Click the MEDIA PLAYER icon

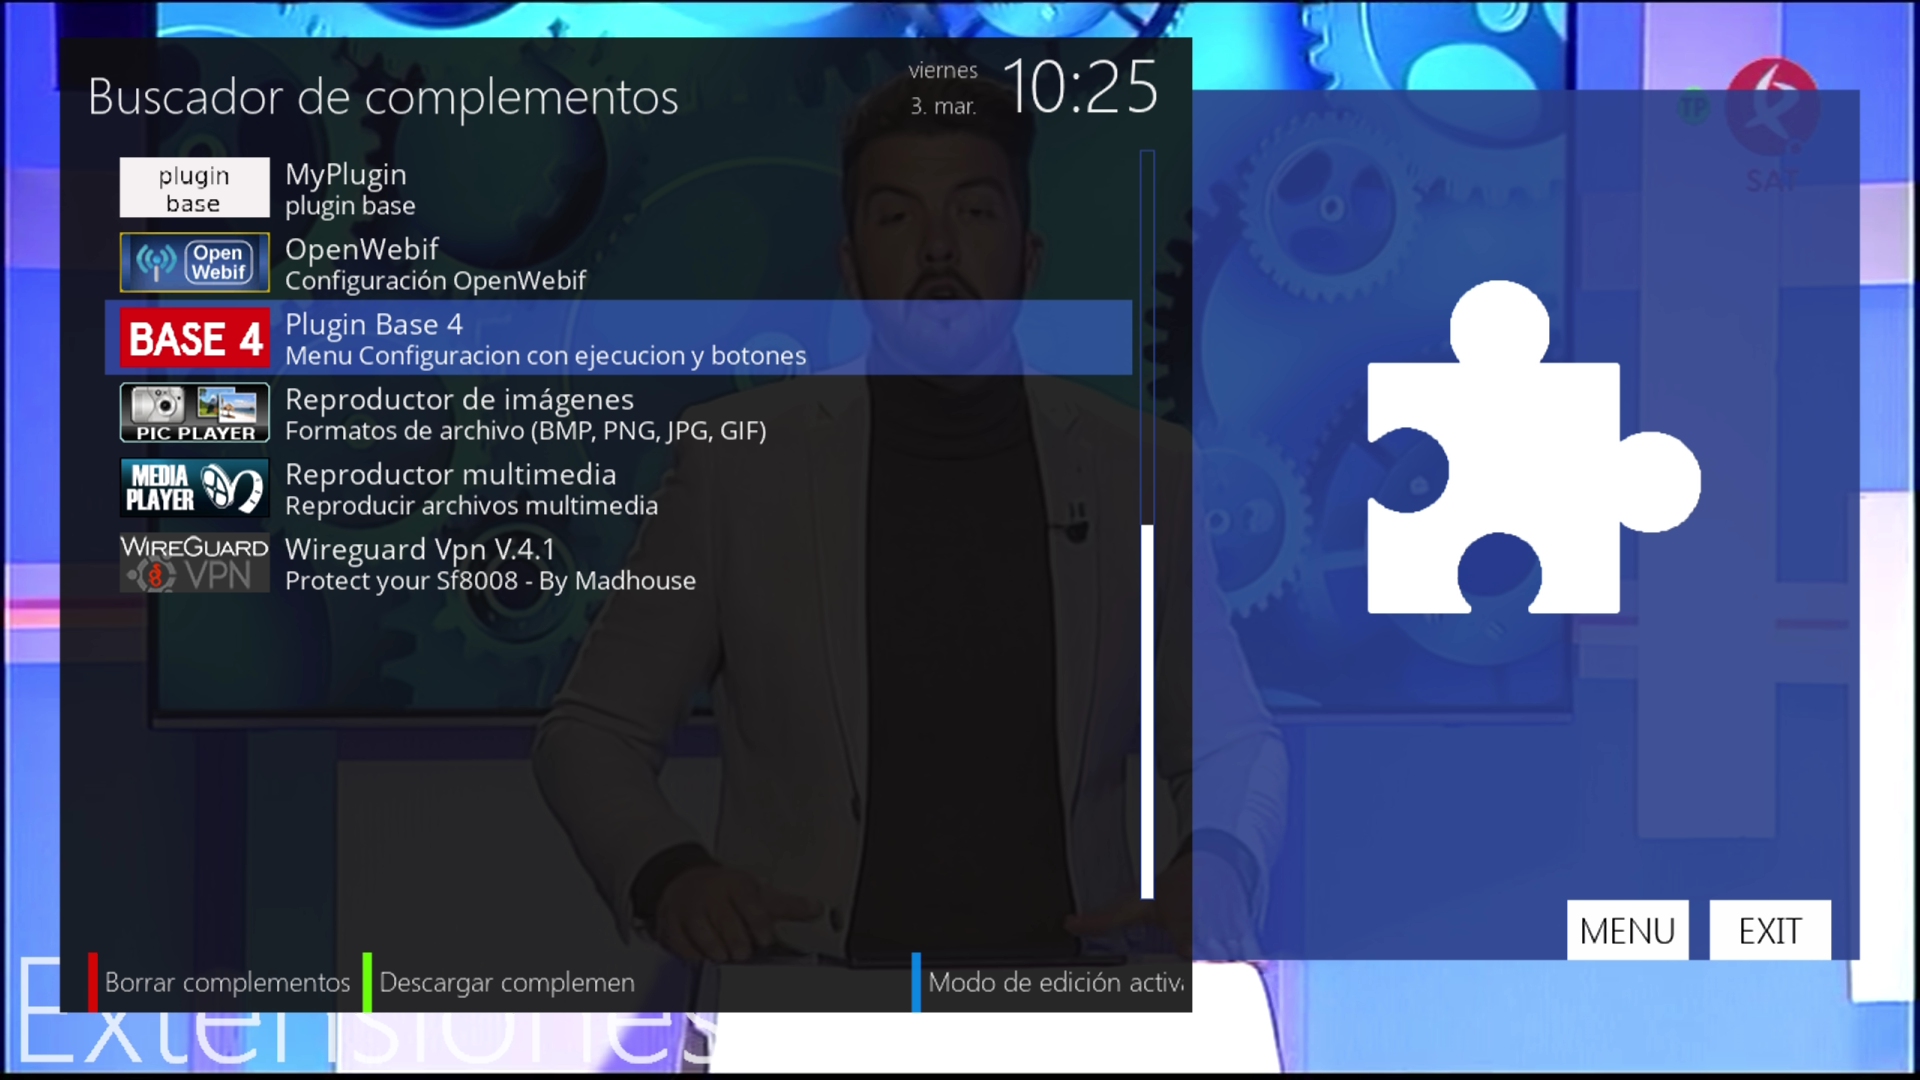(x=194, y=487)
